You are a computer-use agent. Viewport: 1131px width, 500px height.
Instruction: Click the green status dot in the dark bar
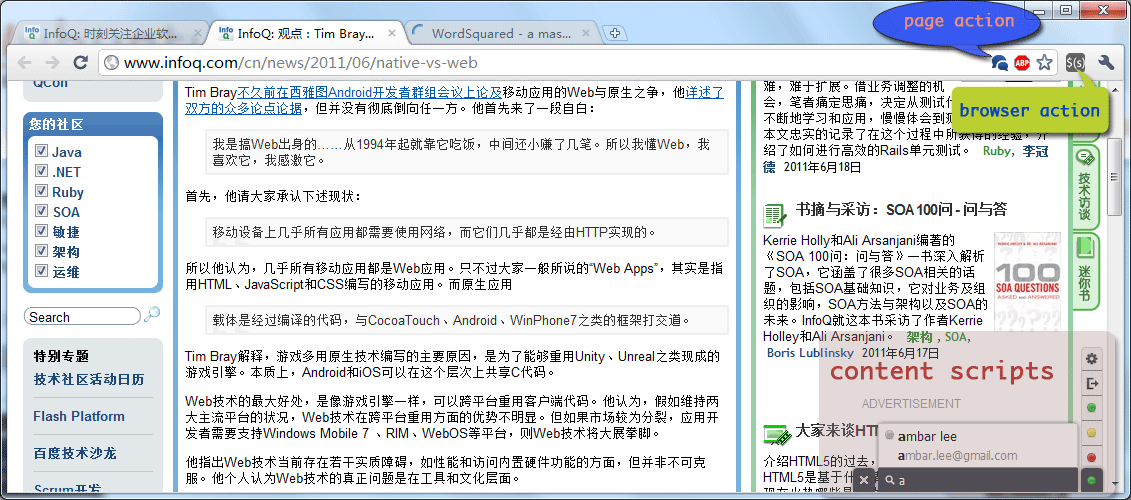pos(1091,481)
